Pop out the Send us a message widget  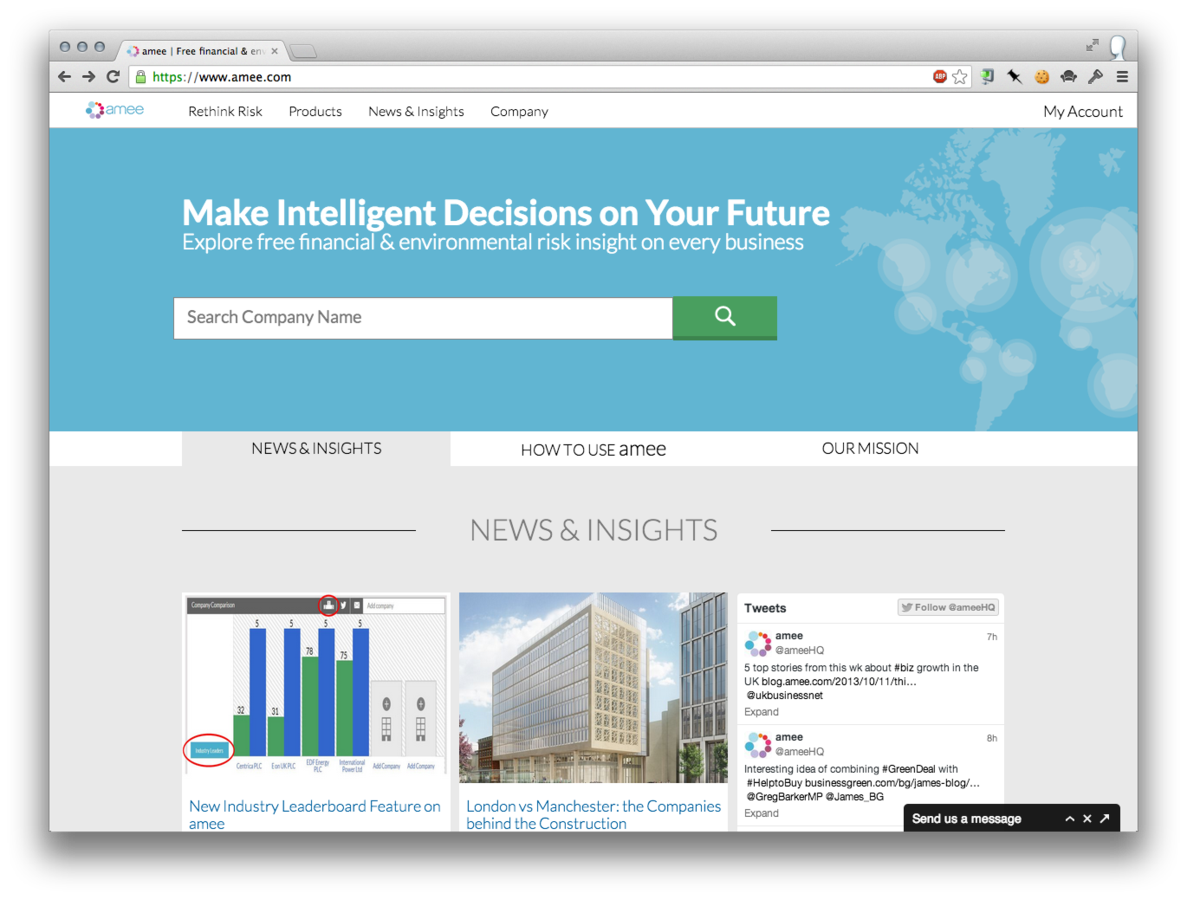pos(1104,818)
